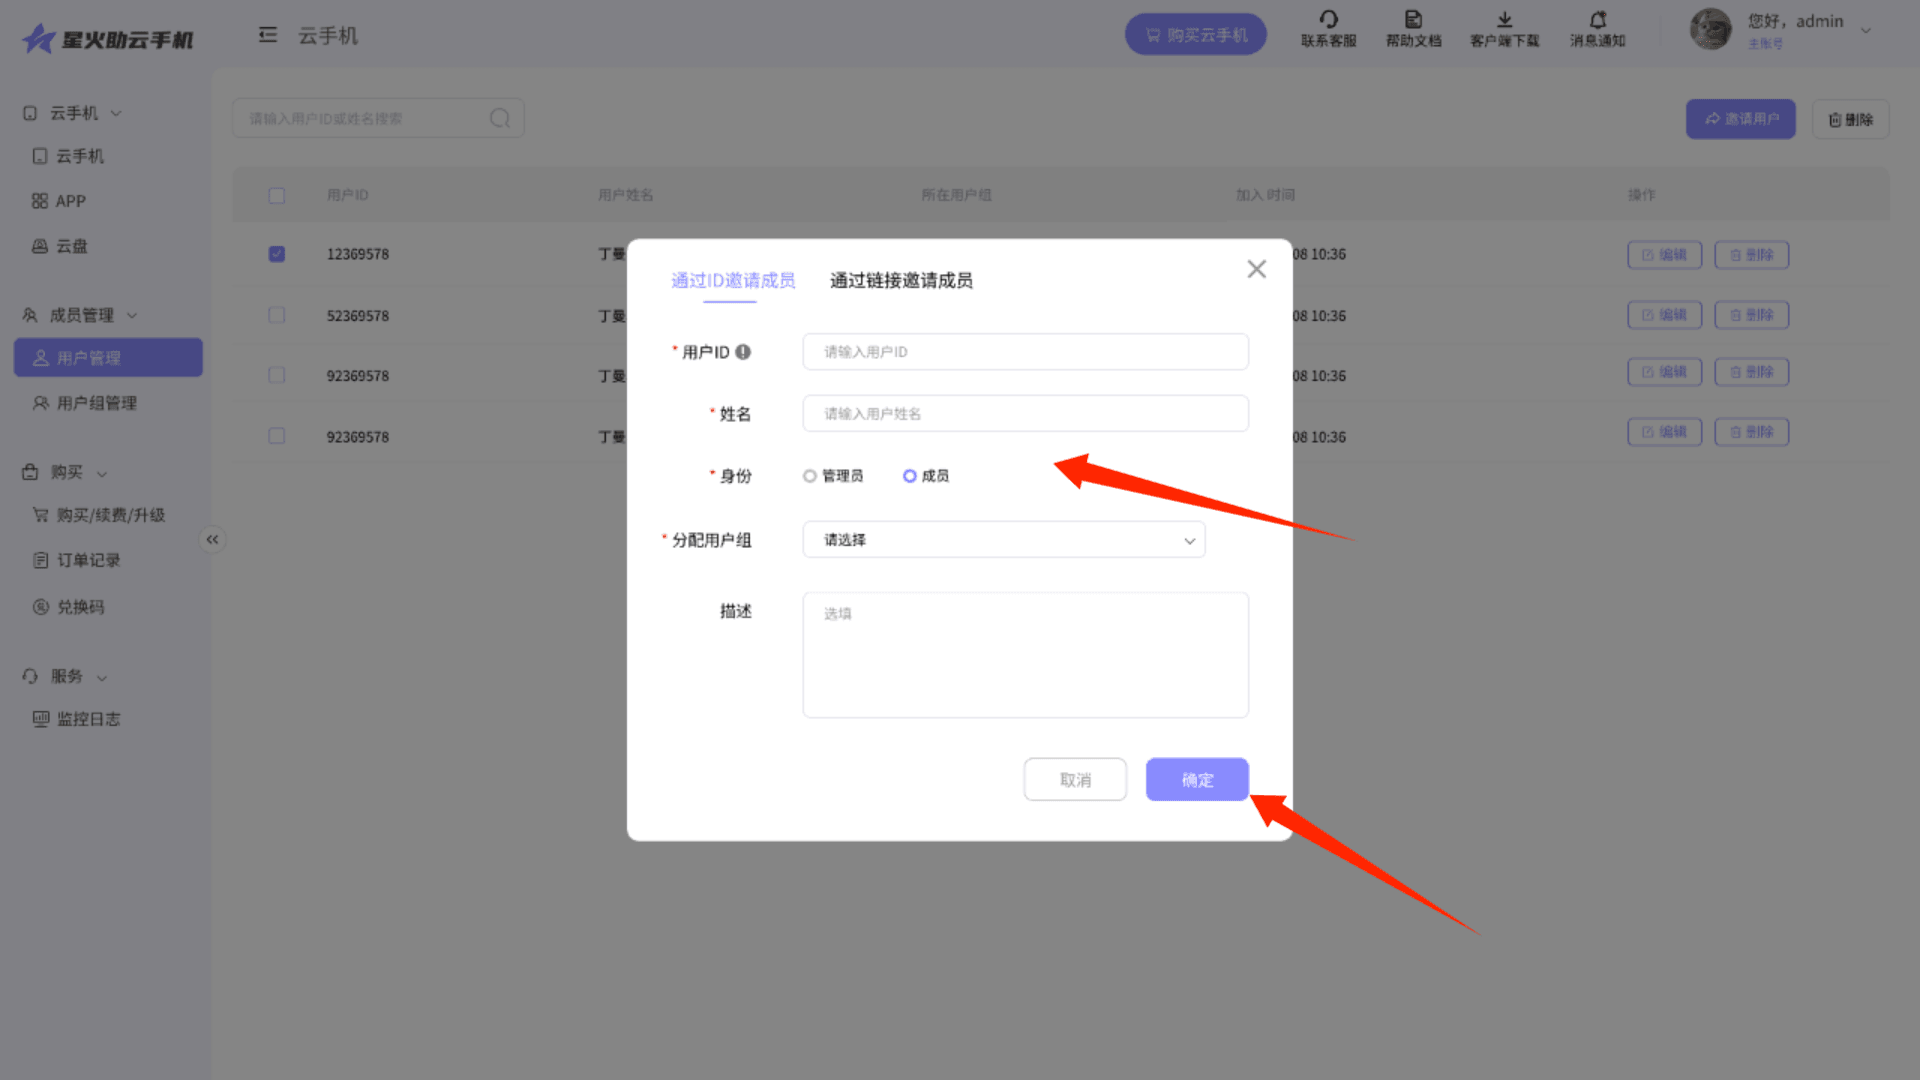Click the 客户端下载 download icon
This screenshot has height=1080, width=1920.
tap(1504, 20)
